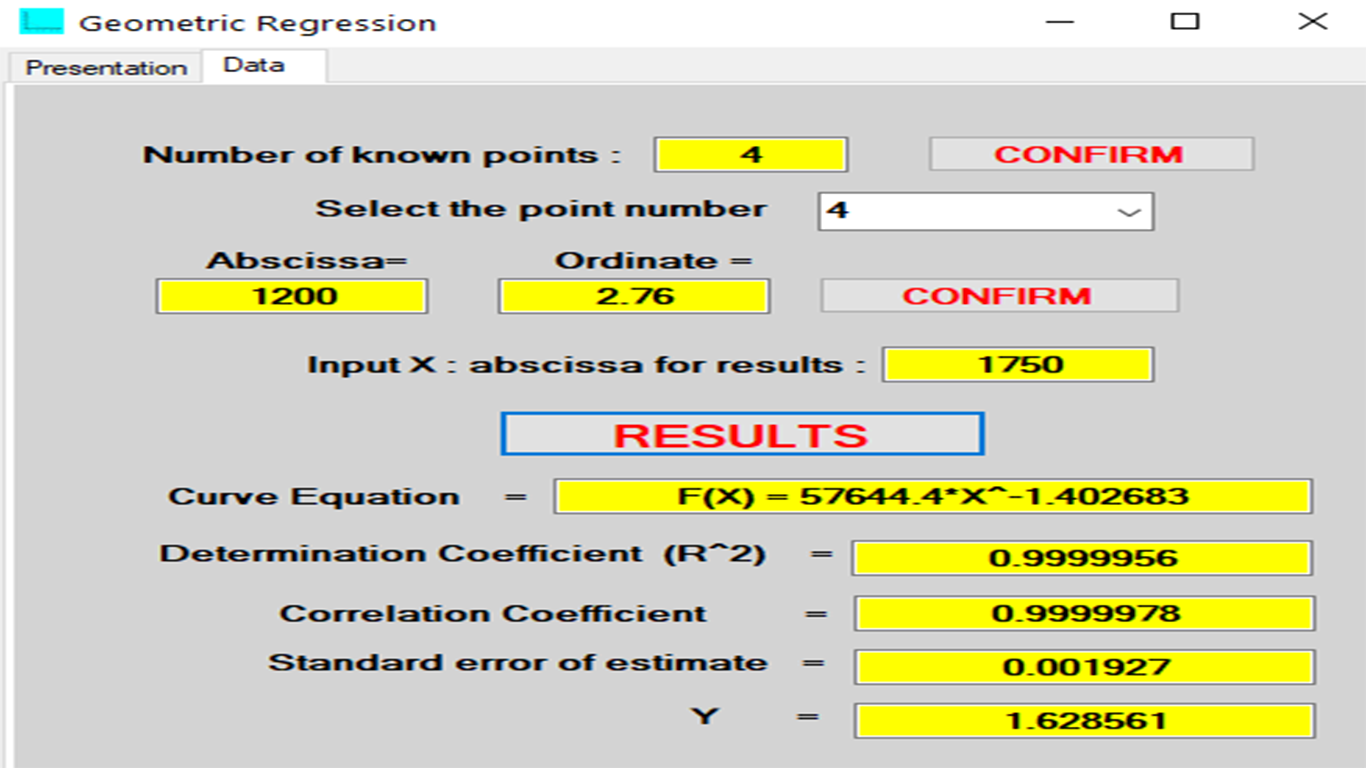This screenshot has width=1366, height=768.
Task: Click the Determination Coefficient value 0.9999956
Action: click(1082, 558)
